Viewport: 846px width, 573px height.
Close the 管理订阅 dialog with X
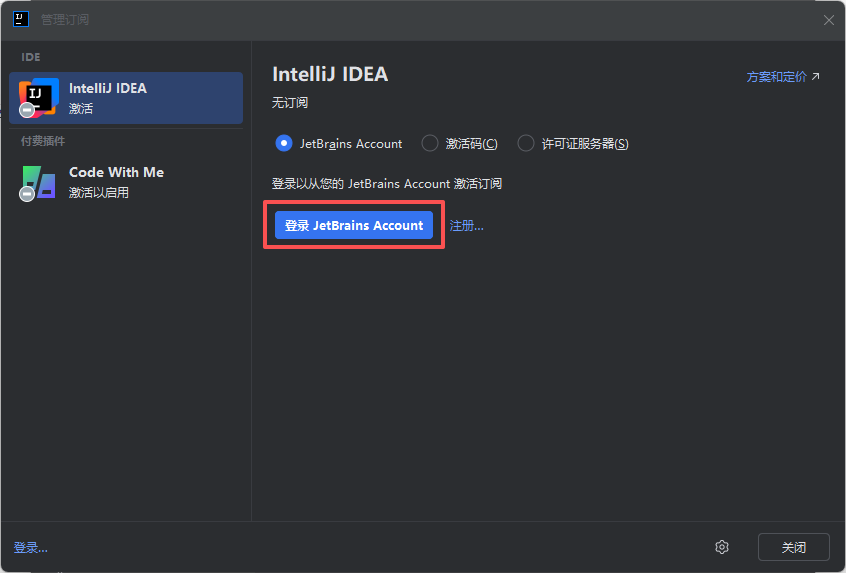829,20
